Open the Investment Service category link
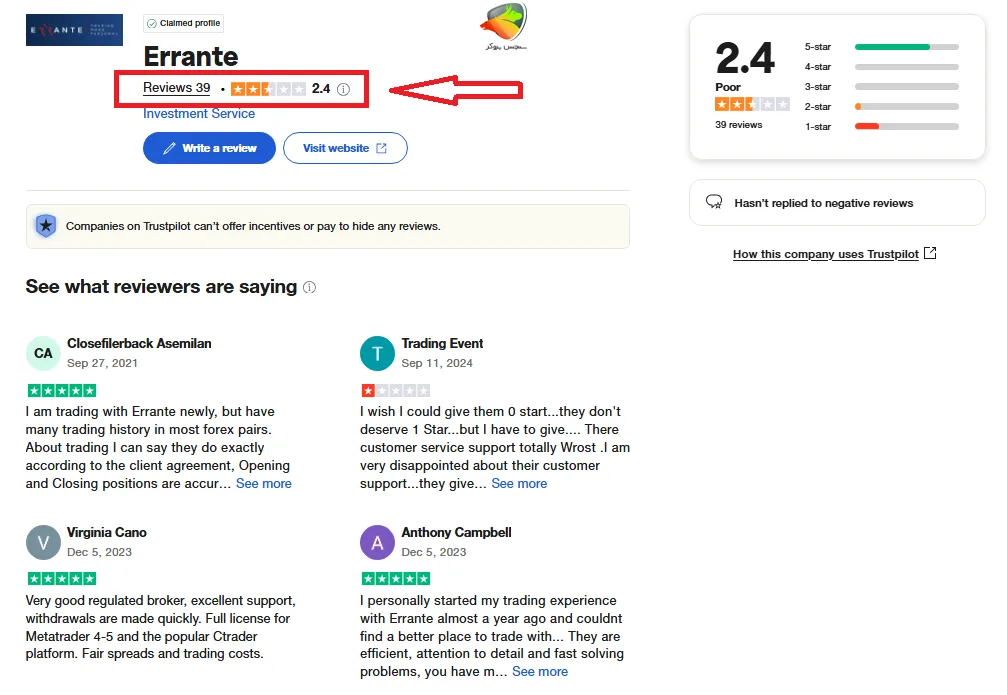The width and height of the screenshot is (1007, 695). pyautogui.click(x=199, y=114)
